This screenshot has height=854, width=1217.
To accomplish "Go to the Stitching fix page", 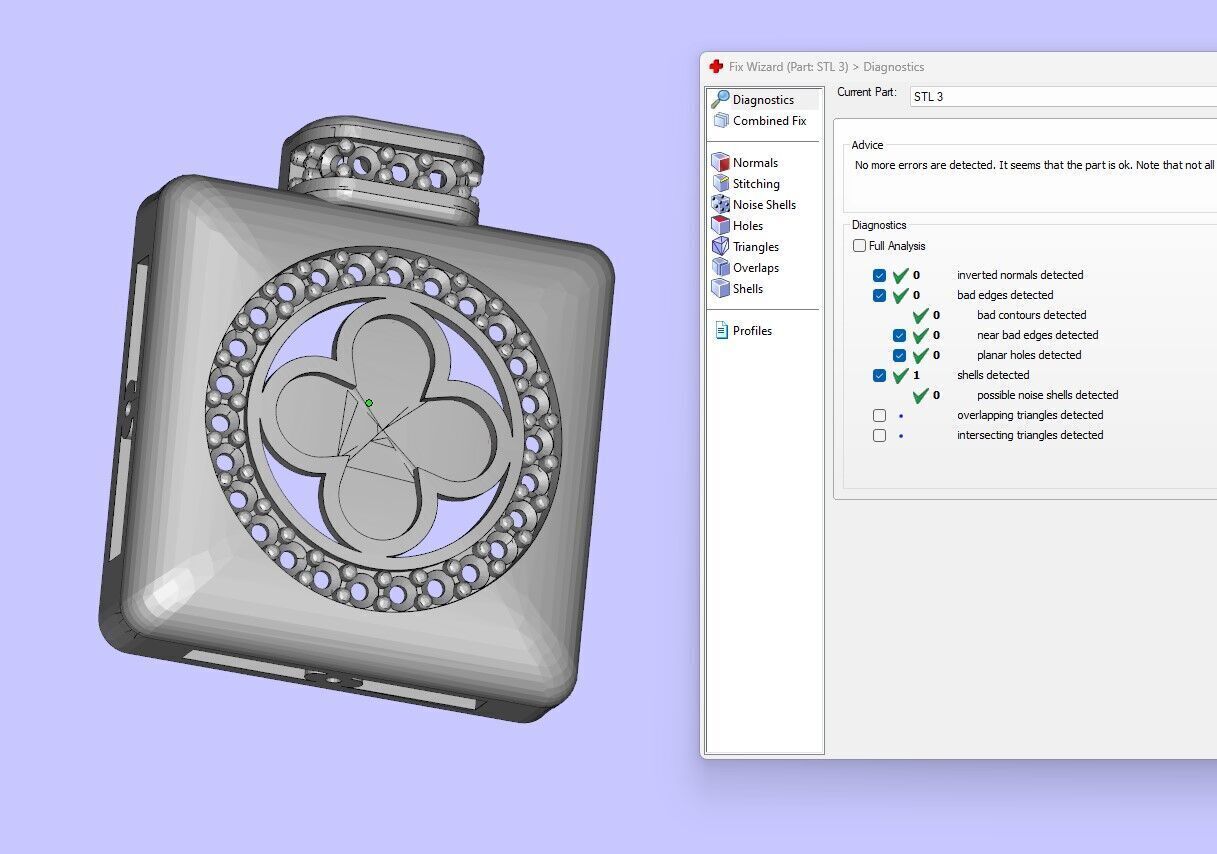I will 756,183.
